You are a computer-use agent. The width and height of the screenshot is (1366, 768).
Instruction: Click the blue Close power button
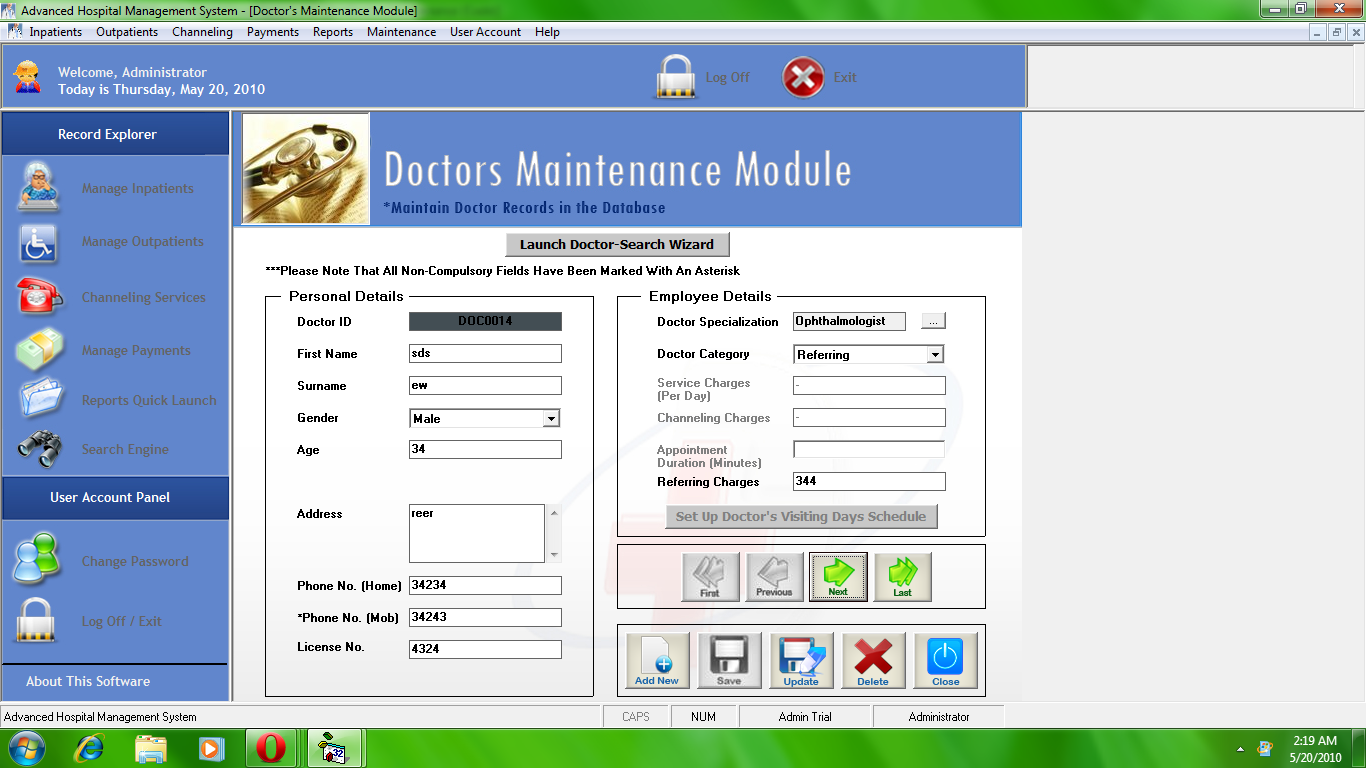[x=945, y=660]
